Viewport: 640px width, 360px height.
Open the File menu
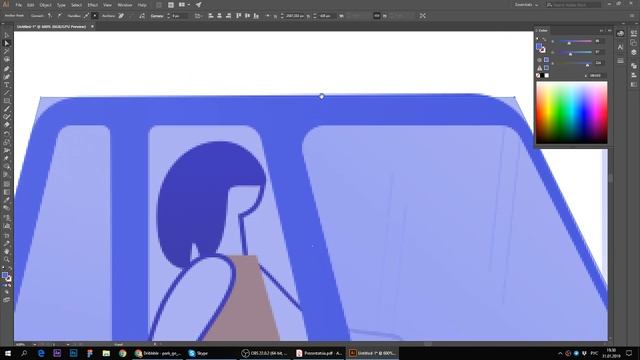point(18,5)
